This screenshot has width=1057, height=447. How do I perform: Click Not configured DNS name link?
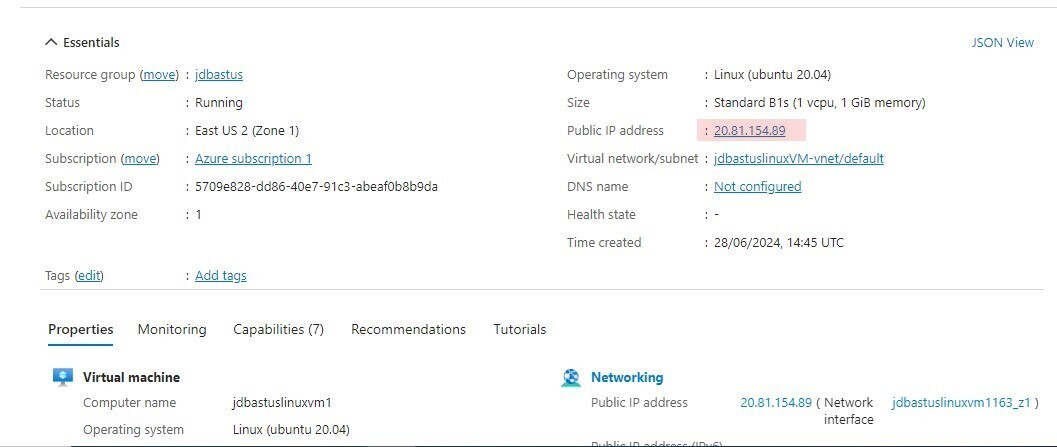757,187
